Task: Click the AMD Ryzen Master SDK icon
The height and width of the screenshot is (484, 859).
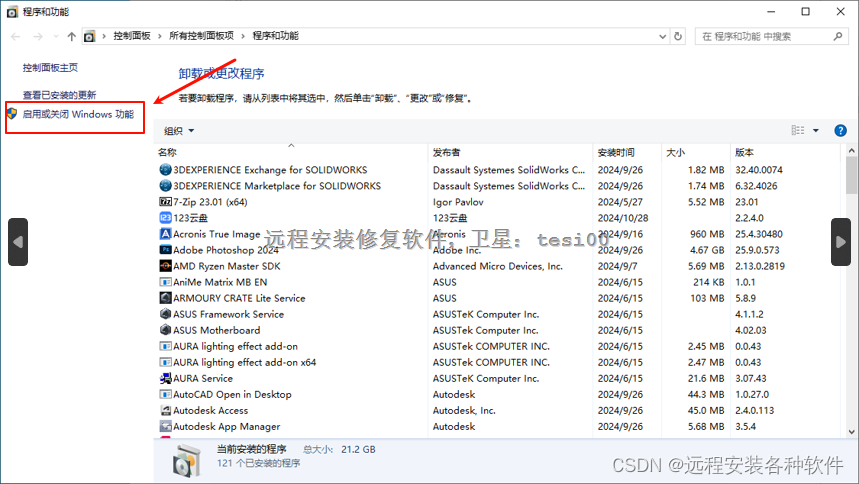Action: (x=165, y=266)
